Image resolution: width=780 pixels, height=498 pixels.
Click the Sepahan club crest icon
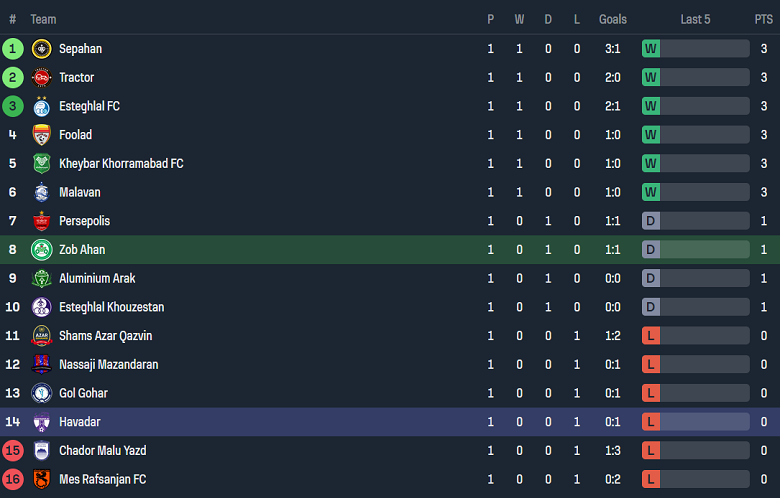pos(41,49)
